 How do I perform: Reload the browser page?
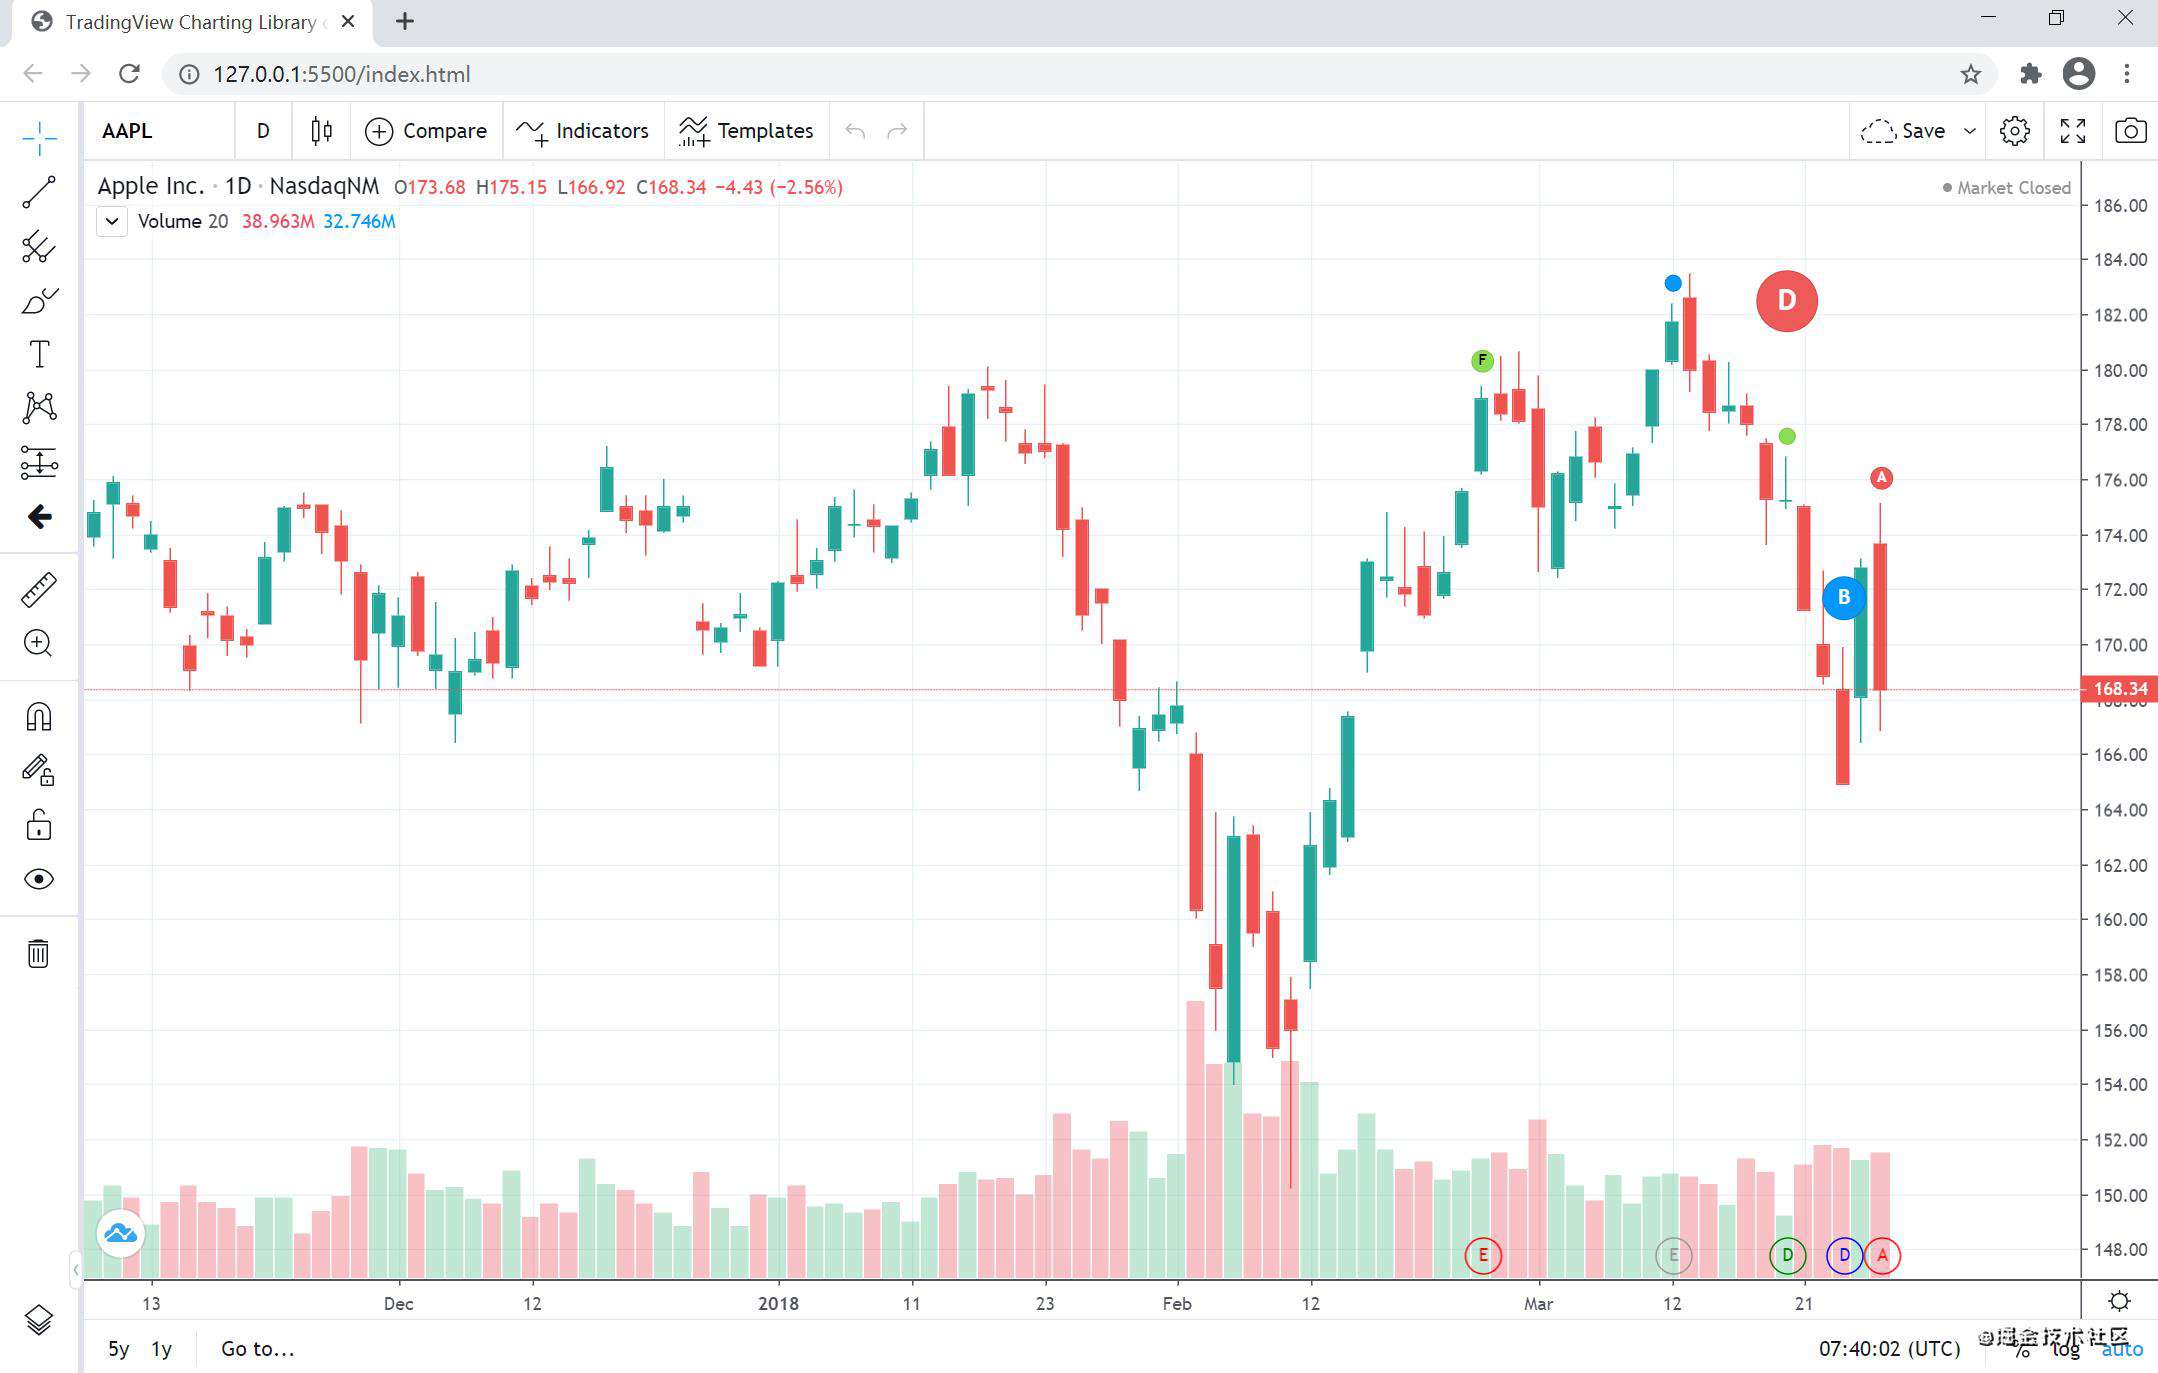point(129,74)
